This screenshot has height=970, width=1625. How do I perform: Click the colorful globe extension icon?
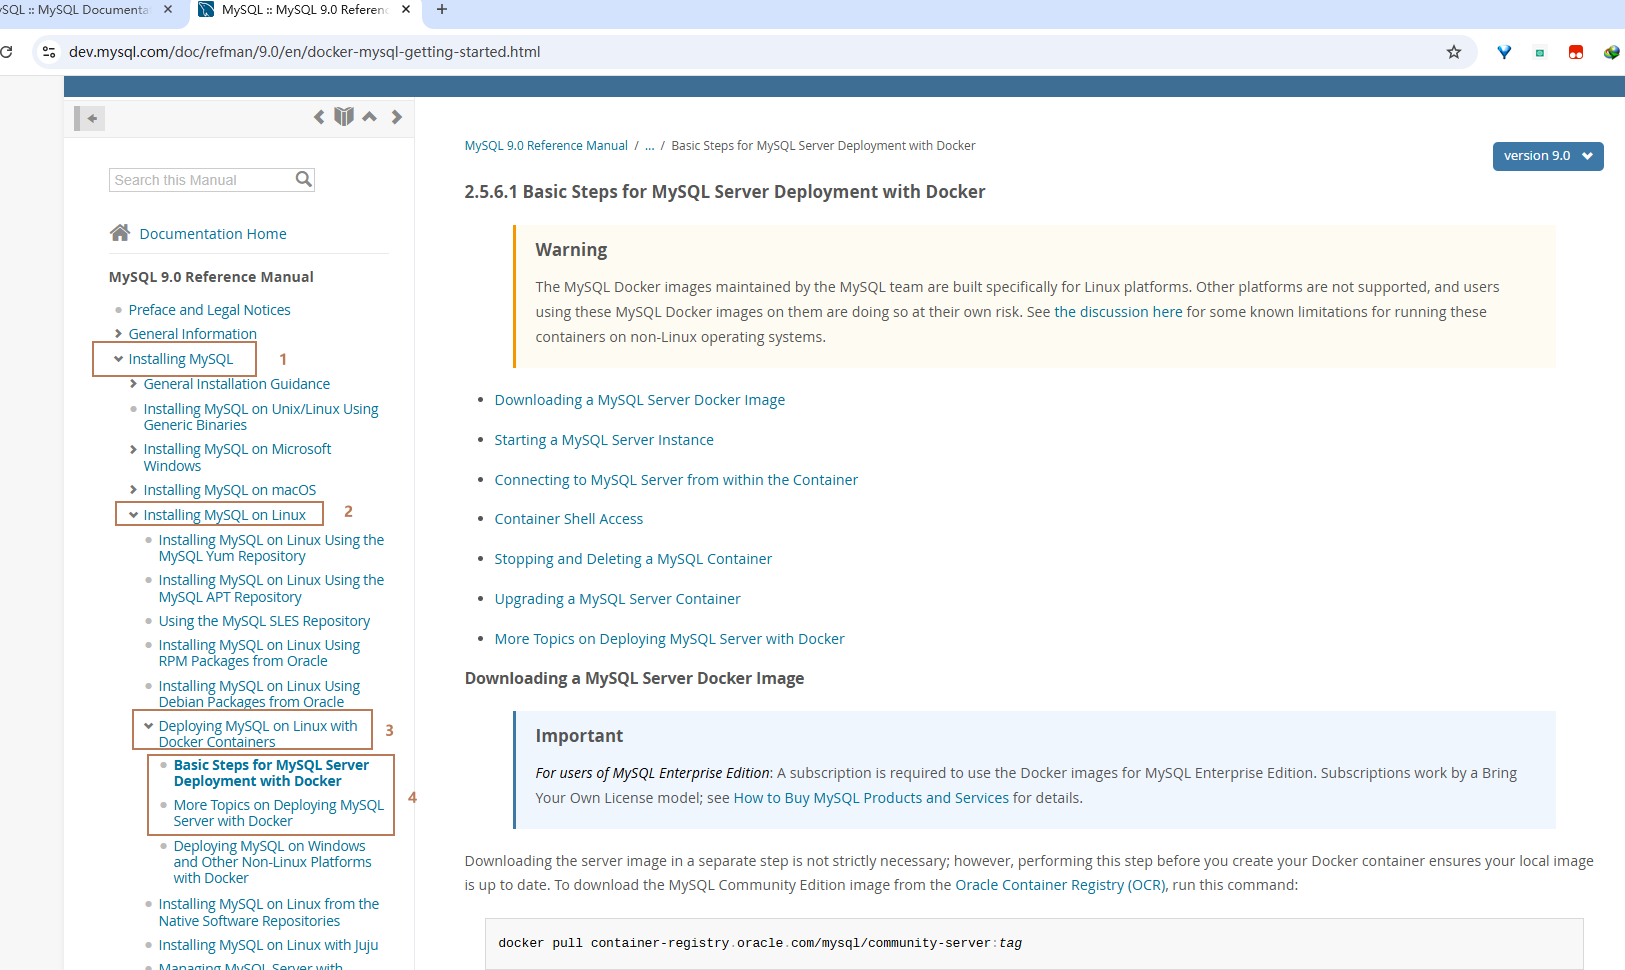coord(1612,52)
